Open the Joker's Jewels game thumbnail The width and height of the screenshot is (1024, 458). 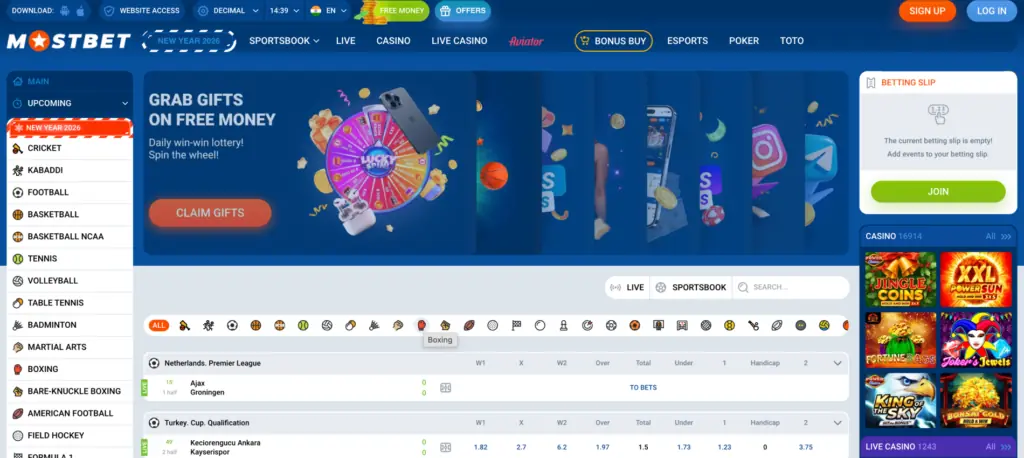[x=976, y=340]
